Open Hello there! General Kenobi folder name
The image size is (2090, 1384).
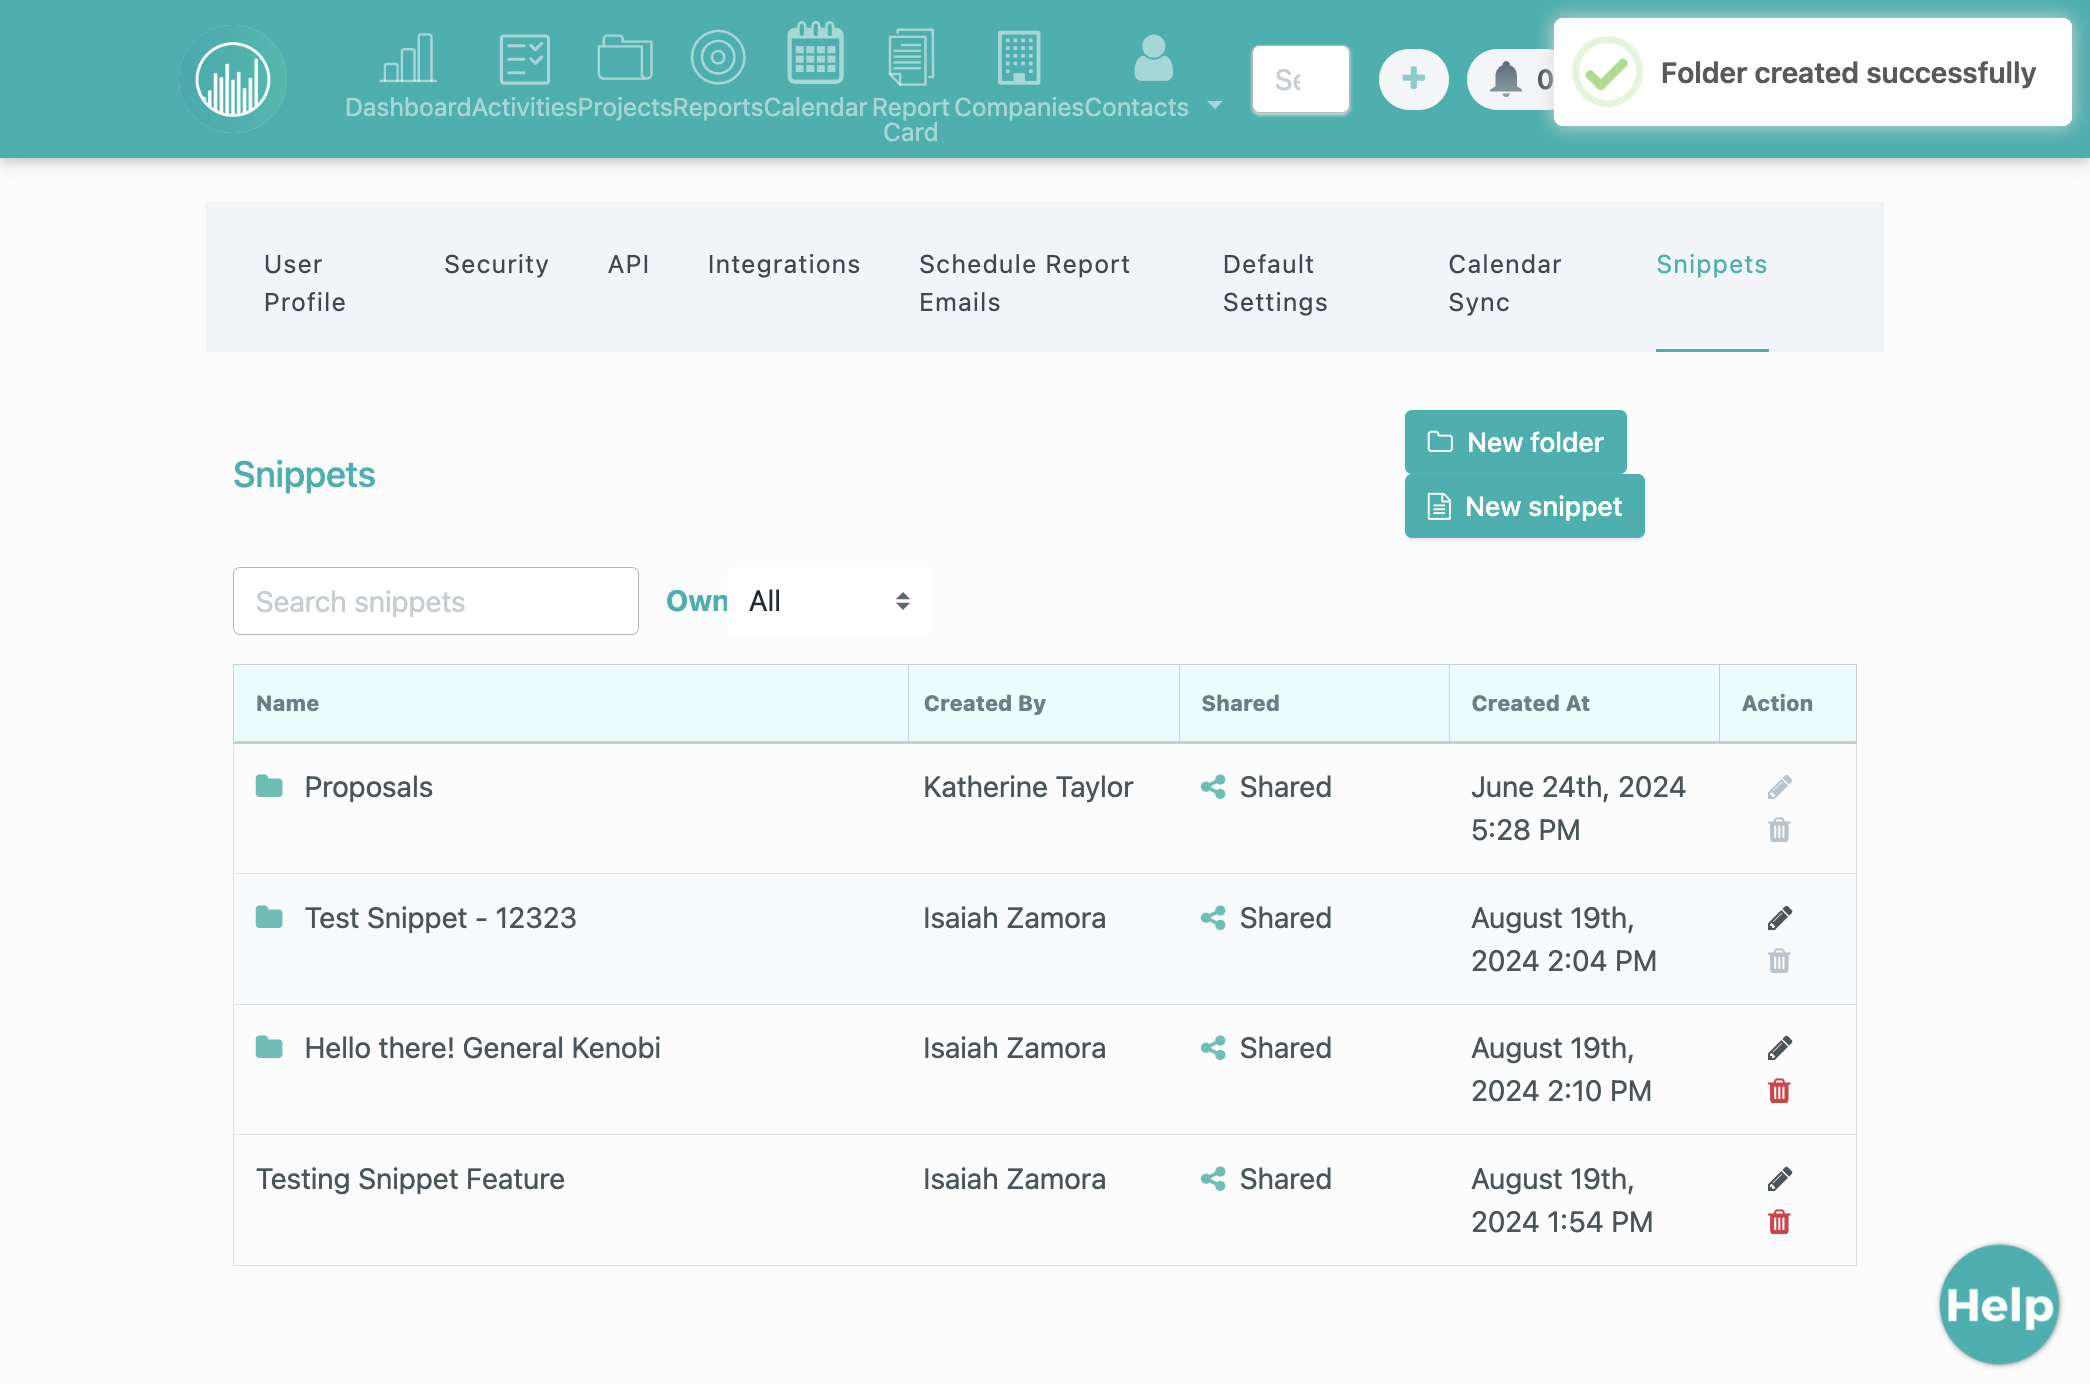point(482,1048)
